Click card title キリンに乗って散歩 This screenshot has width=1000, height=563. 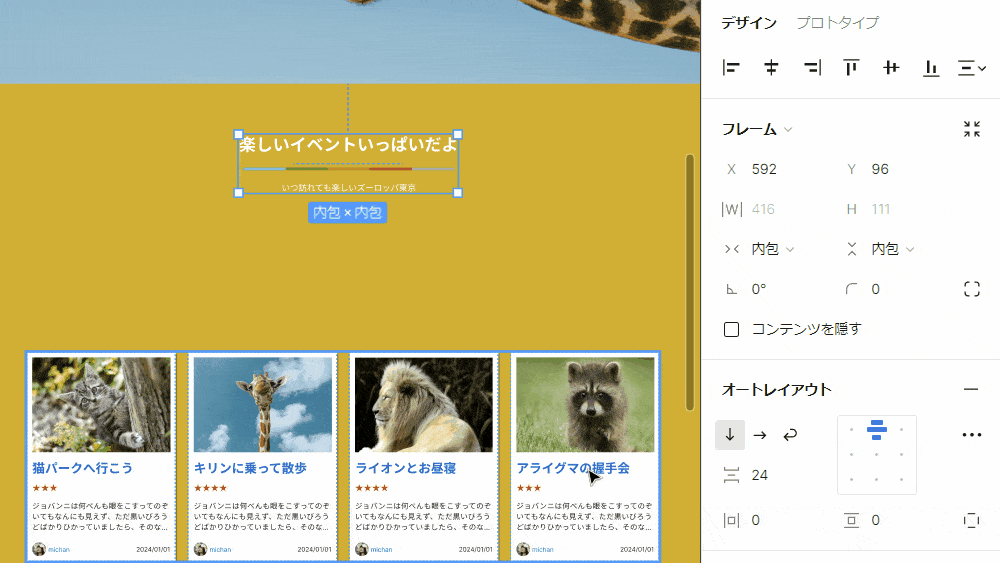coord(251,469)
